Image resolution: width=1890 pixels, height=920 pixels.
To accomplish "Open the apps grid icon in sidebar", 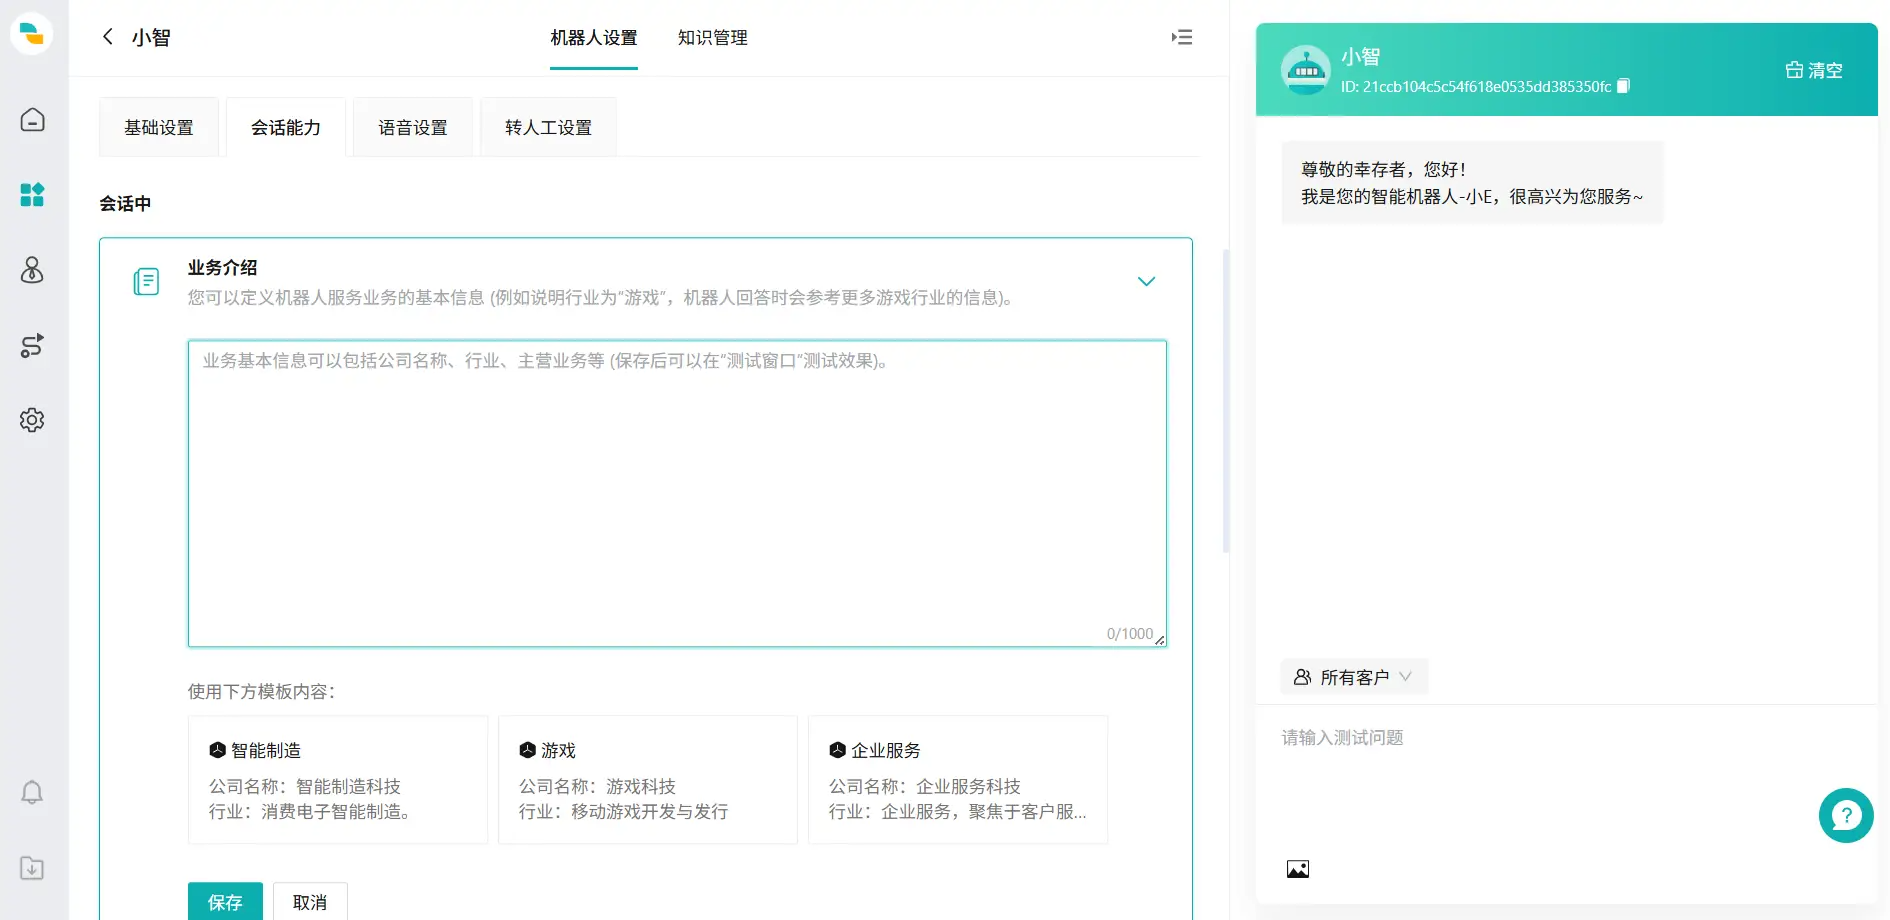I will tap(32, 194).
